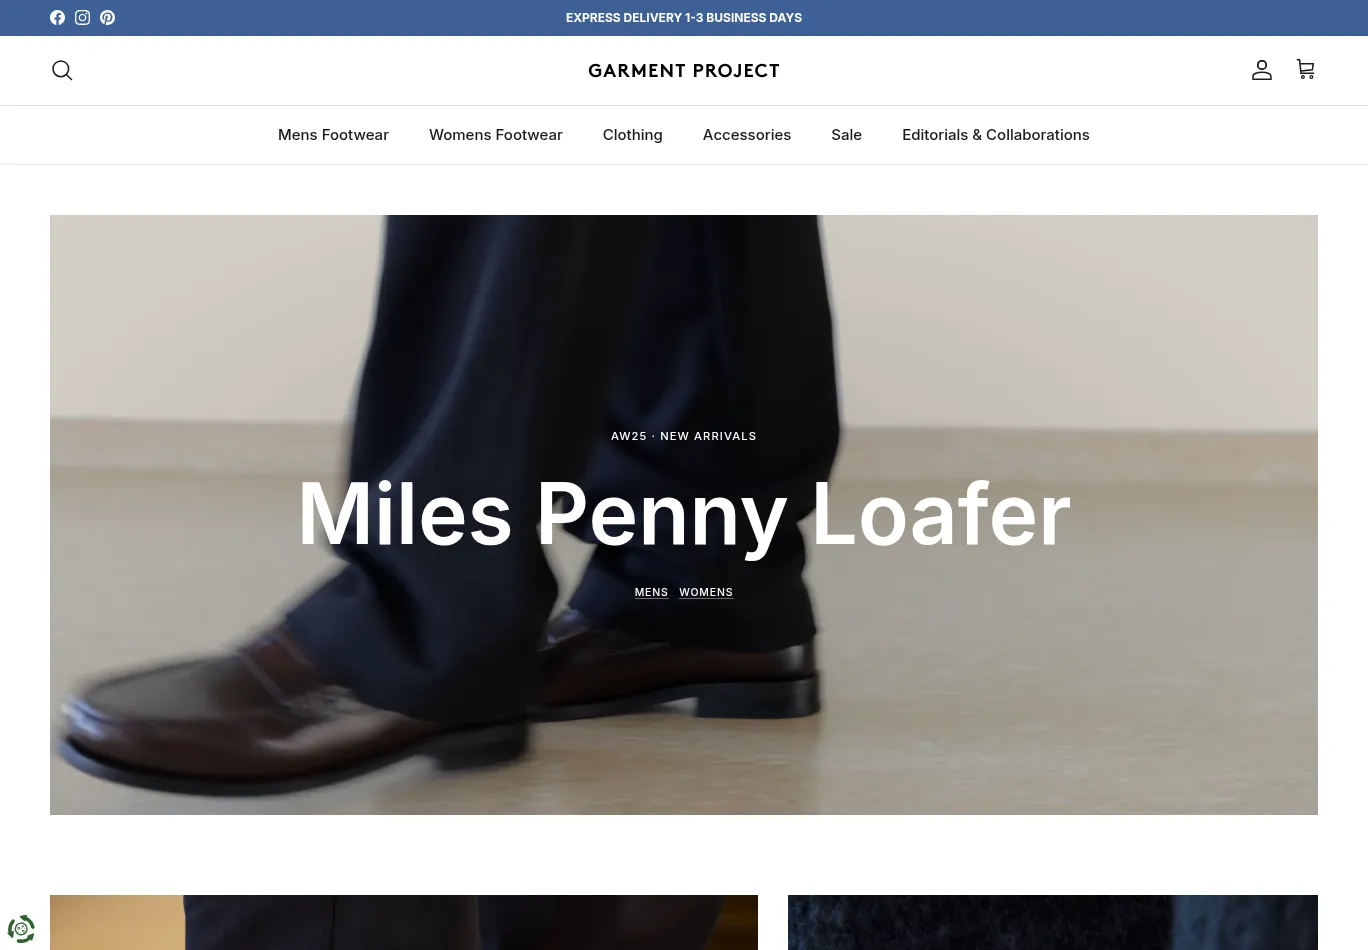Viewport: 1368px width, 950px height.
Task: Click the MENS link under Miles Penny Loafer
Action: coord(651,592)
